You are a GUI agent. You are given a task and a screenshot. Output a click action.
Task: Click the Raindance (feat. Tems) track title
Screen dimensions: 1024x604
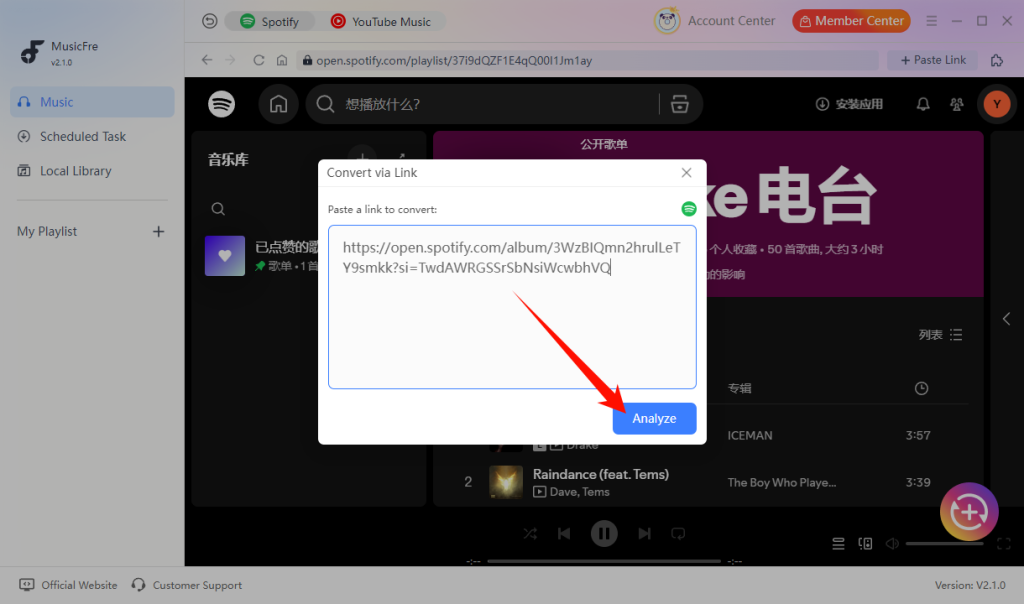600,475
